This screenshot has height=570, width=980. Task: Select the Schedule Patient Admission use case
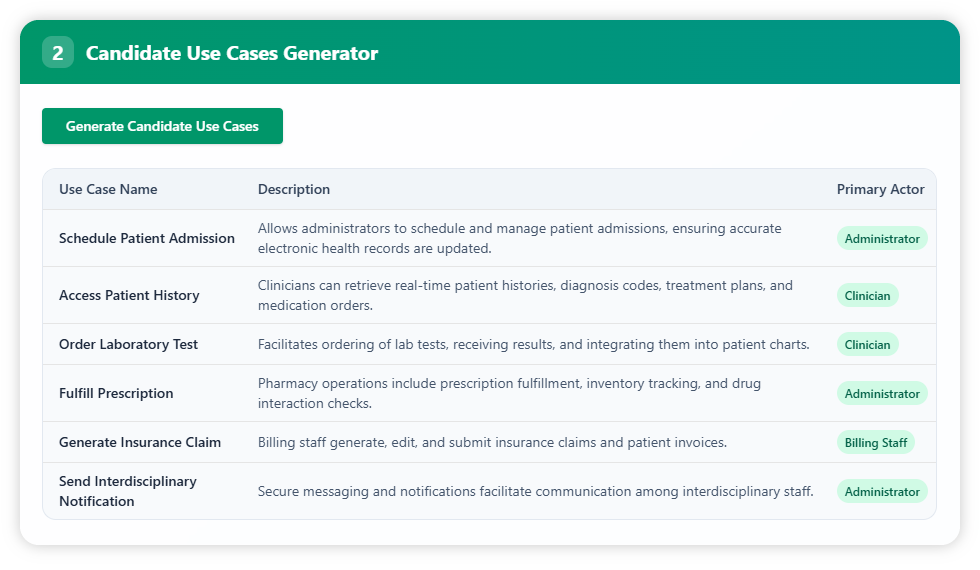point(147,238)
